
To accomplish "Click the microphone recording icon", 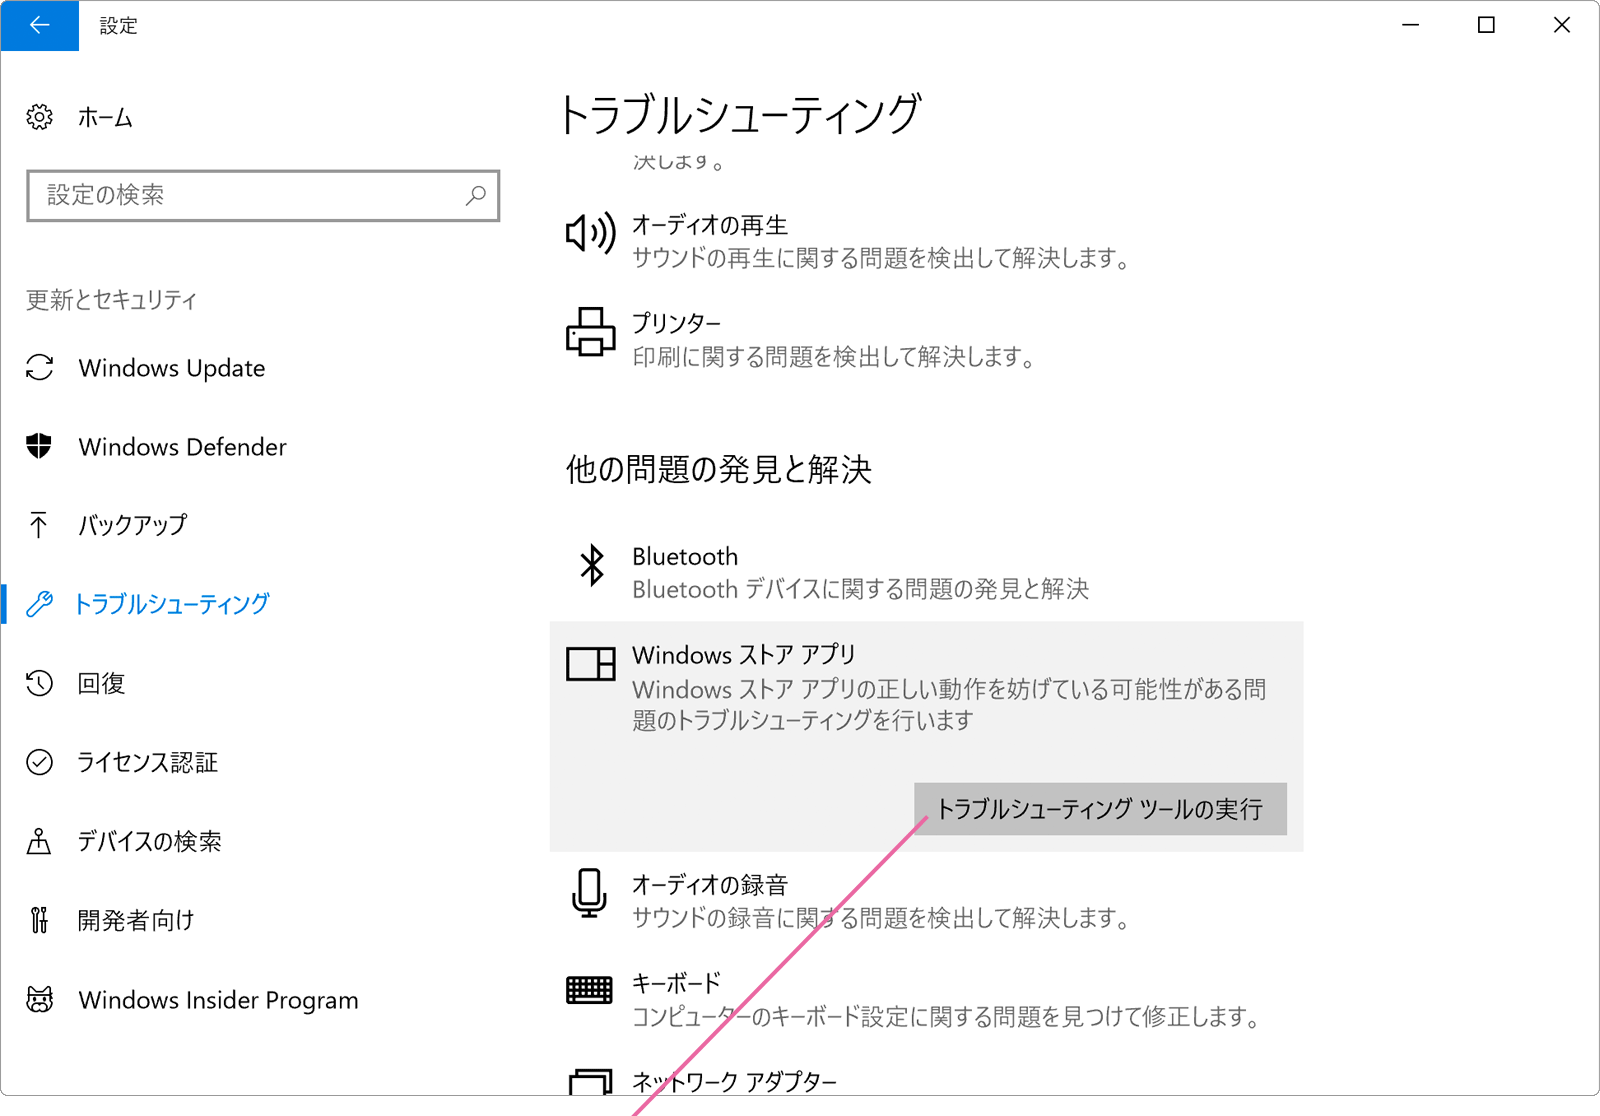I will tap(589, 893).
